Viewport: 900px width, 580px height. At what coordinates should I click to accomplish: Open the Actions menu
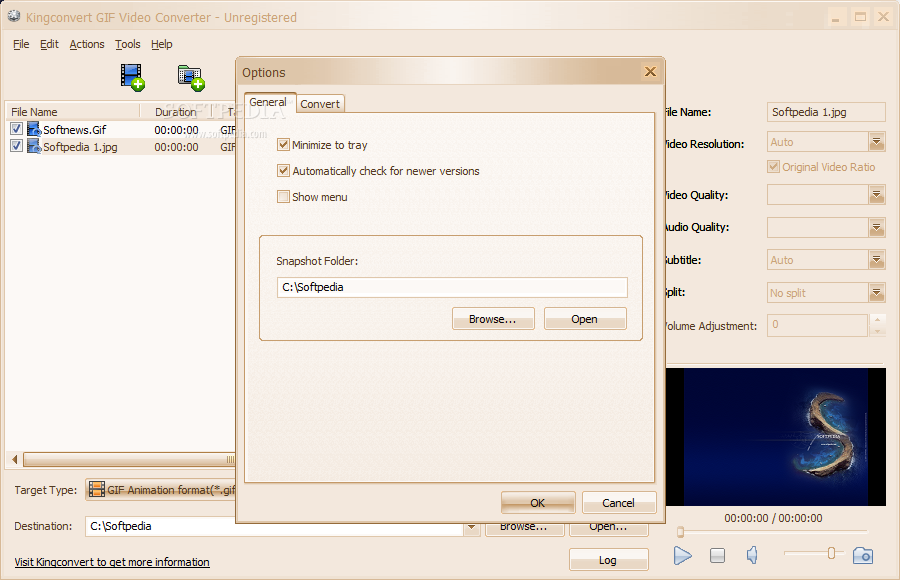coord(87,44)
